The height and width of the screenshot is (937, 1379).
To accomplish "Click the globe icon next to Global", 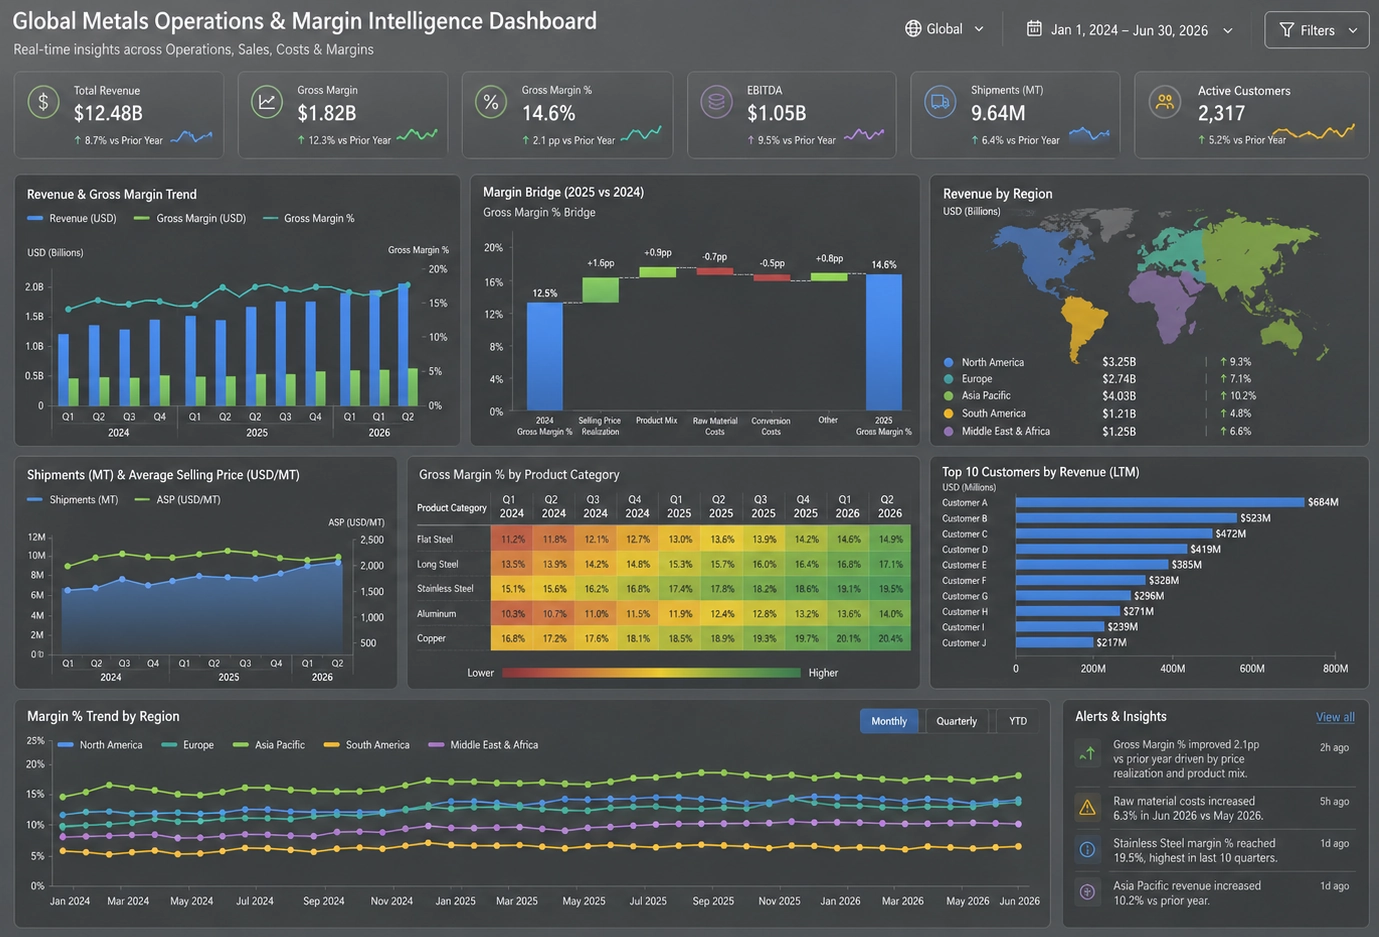I will pyautogui.click(x=913, y=29).
